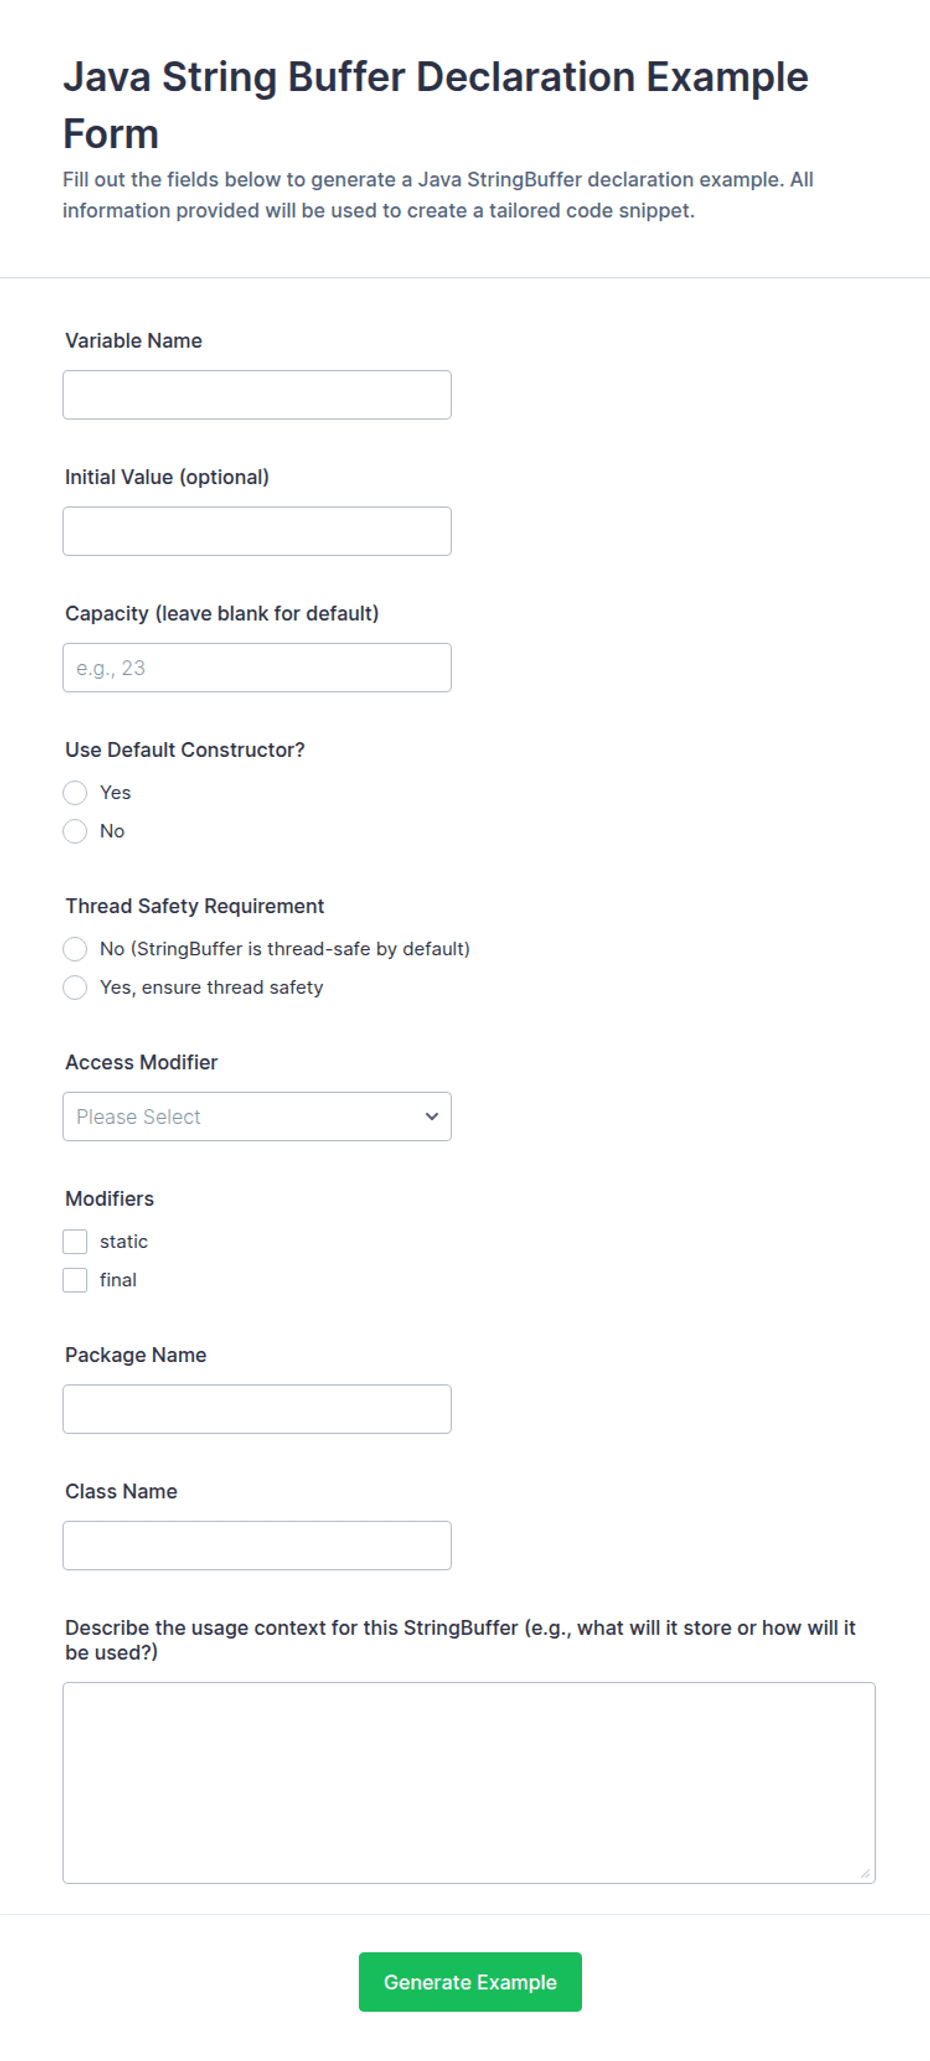Click the Package Name input field

(257, 1409)
